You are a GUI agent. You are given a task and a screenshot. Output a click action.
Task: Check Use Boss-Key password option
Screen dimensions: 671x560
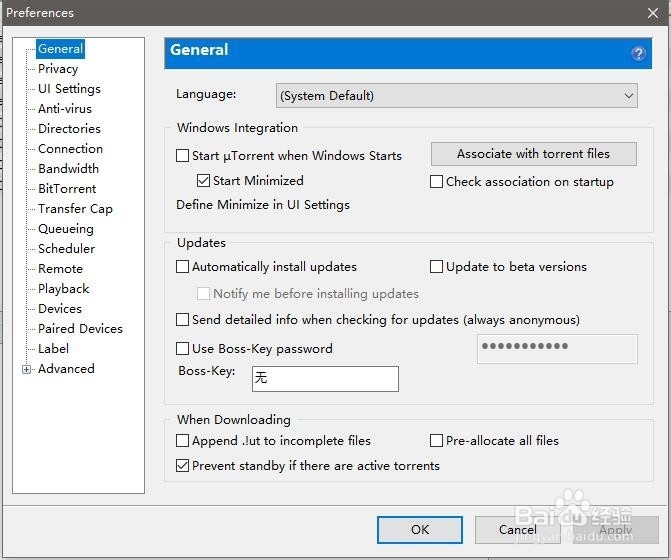click(183, 348)
